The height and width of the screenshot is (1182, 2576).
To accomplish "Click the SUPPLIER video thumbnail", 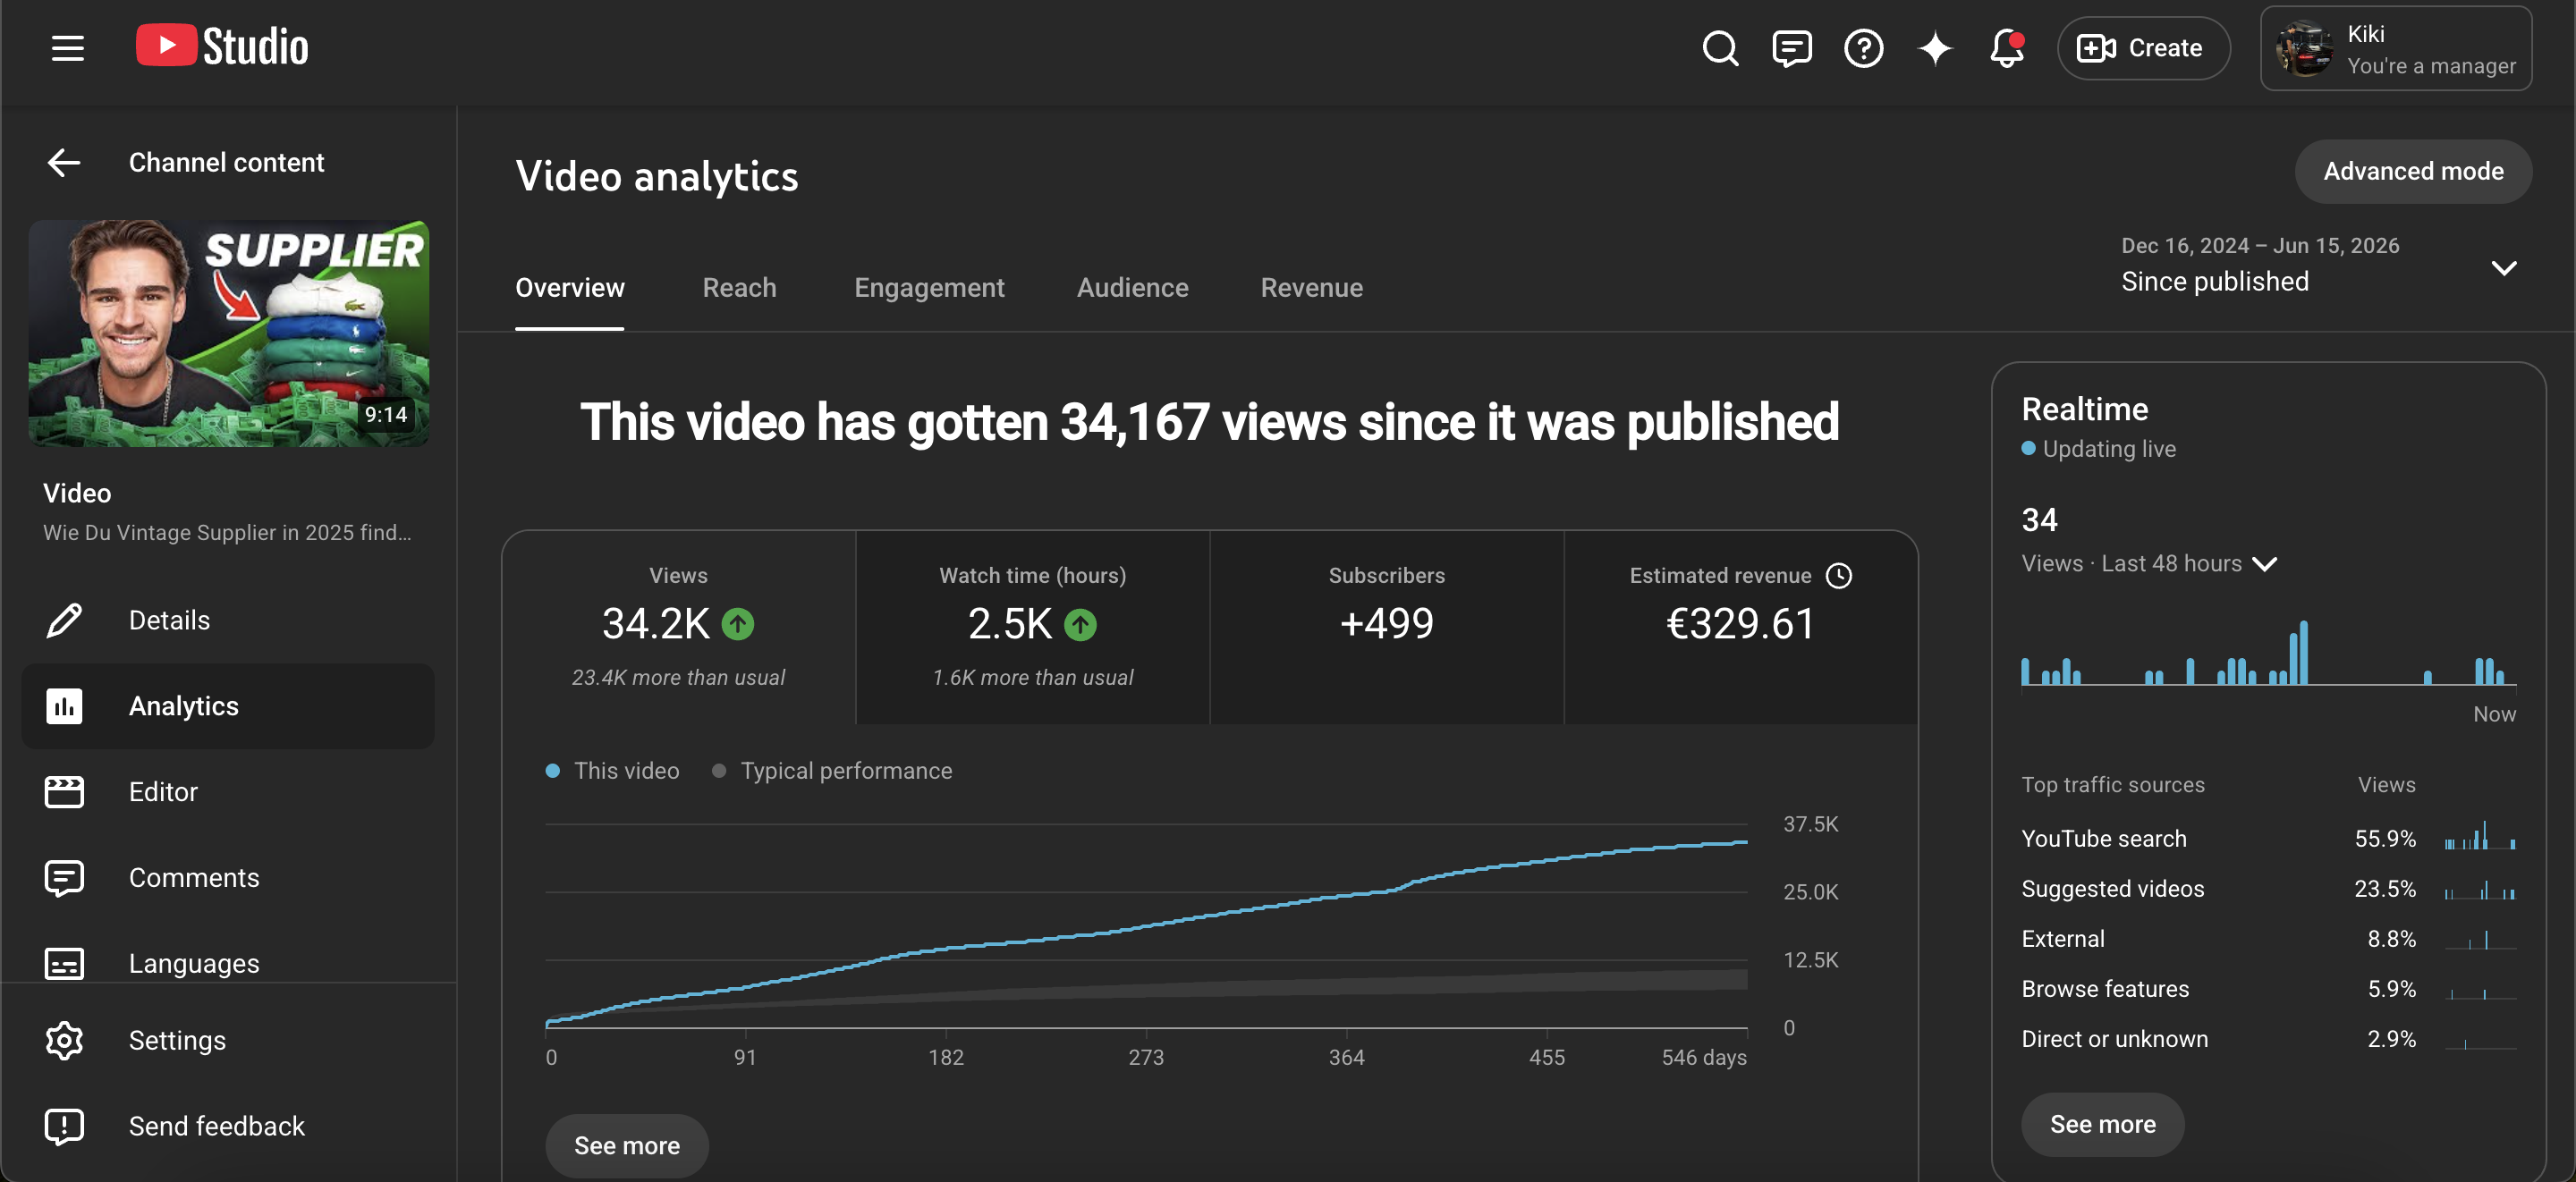I will (229, 333).
